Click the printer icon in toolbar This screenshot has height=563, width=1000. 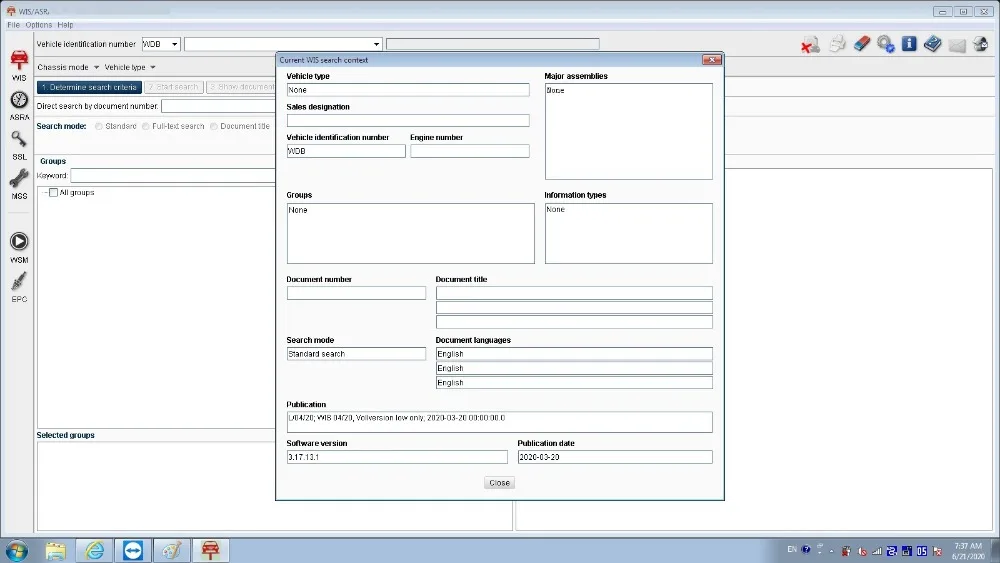point(837,44)
